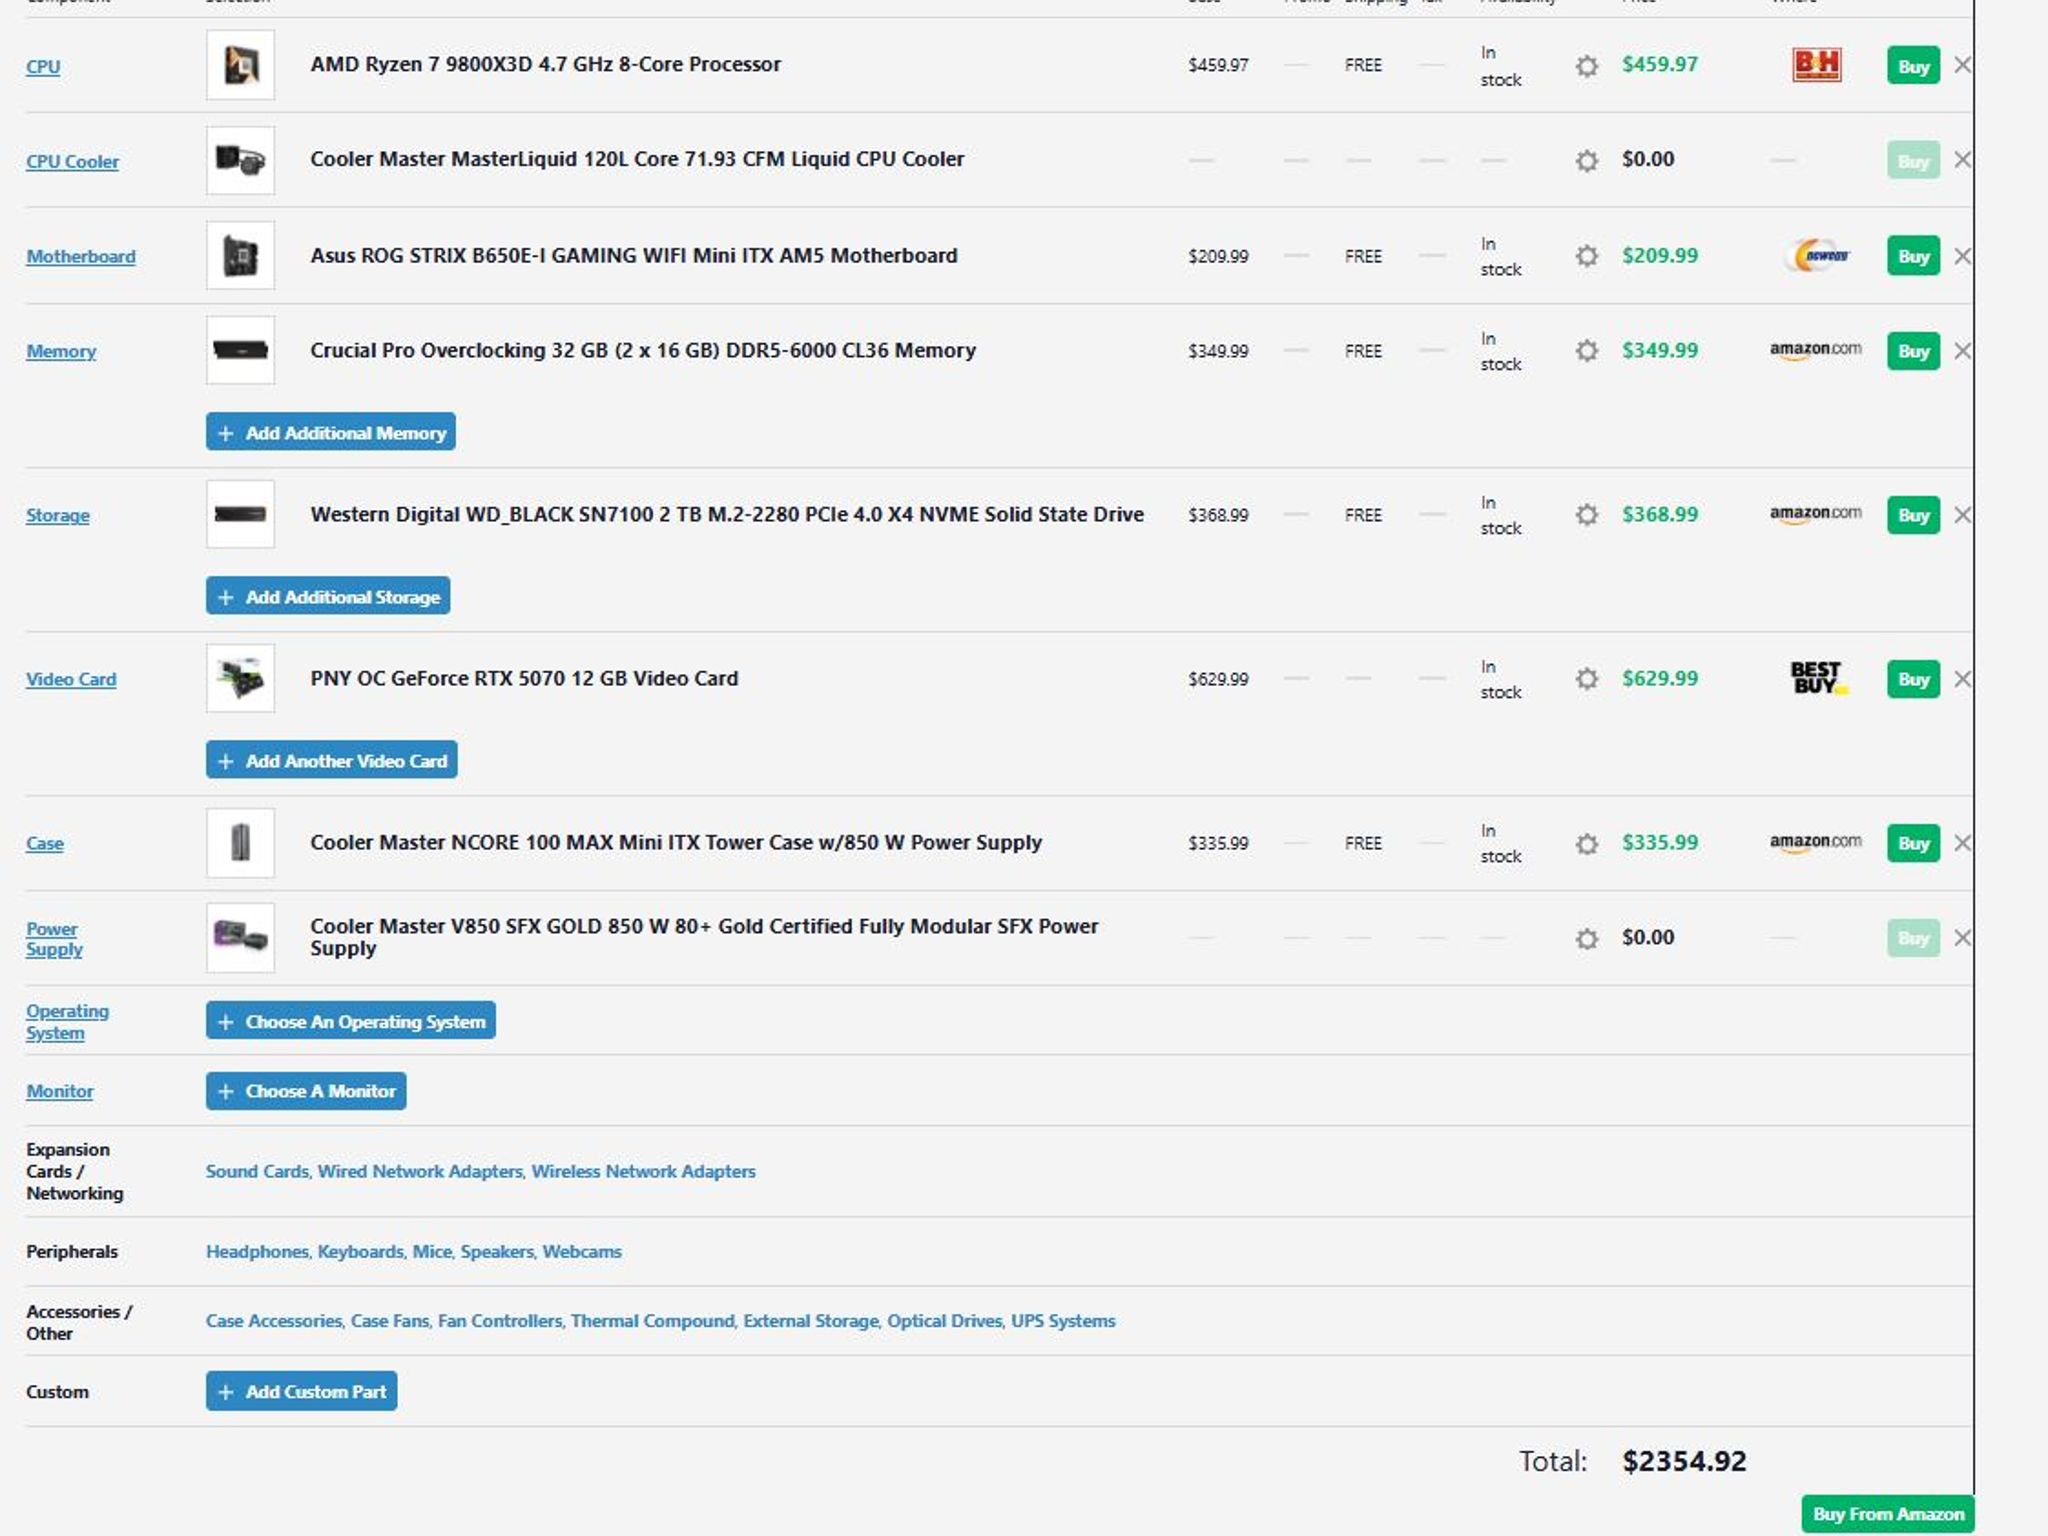Image resolution: width=2048 pixels, height=1536 pixels.
Task: Open the CPU Cooler category link
Action: [72, 161]
